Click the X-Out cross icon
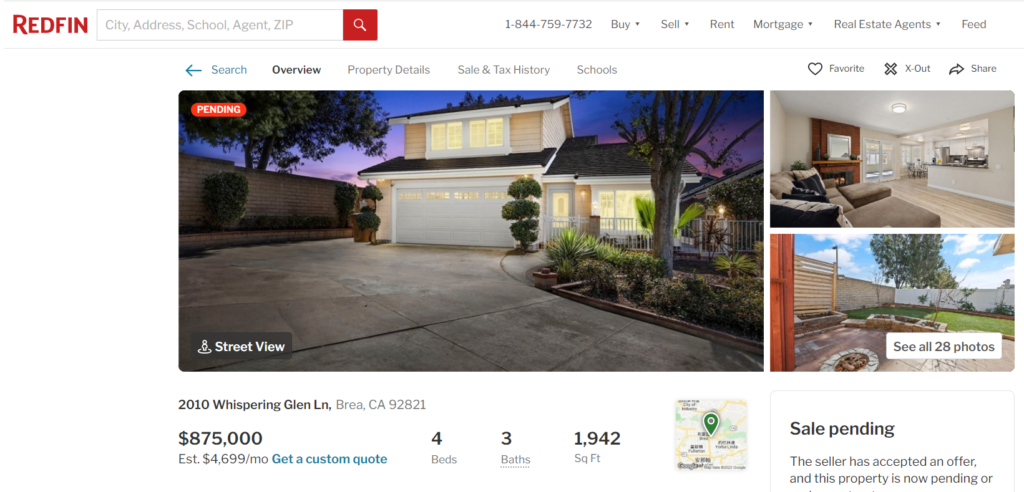This screenshot has height=492, width=1024. [891, 69]
